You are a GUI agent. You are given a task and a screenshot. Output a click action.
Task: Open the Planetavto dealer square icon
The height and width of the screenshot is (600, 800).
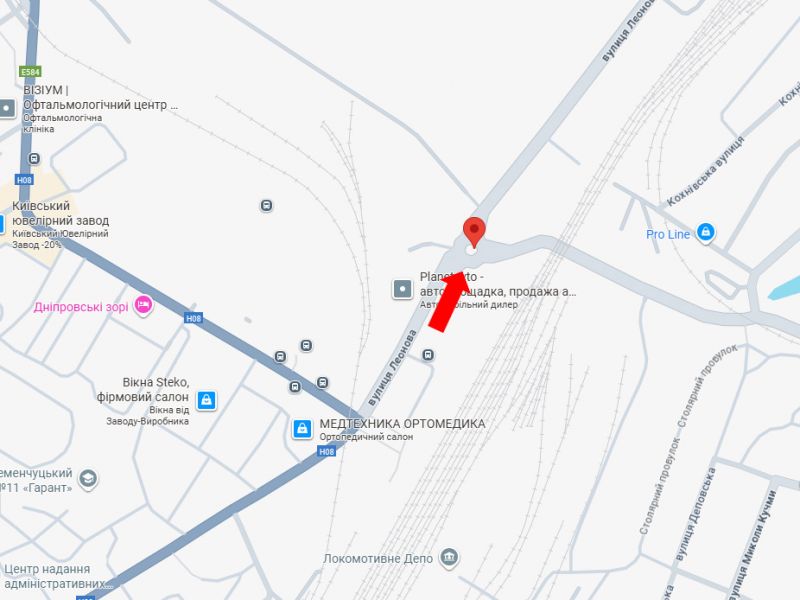(403, 289)
